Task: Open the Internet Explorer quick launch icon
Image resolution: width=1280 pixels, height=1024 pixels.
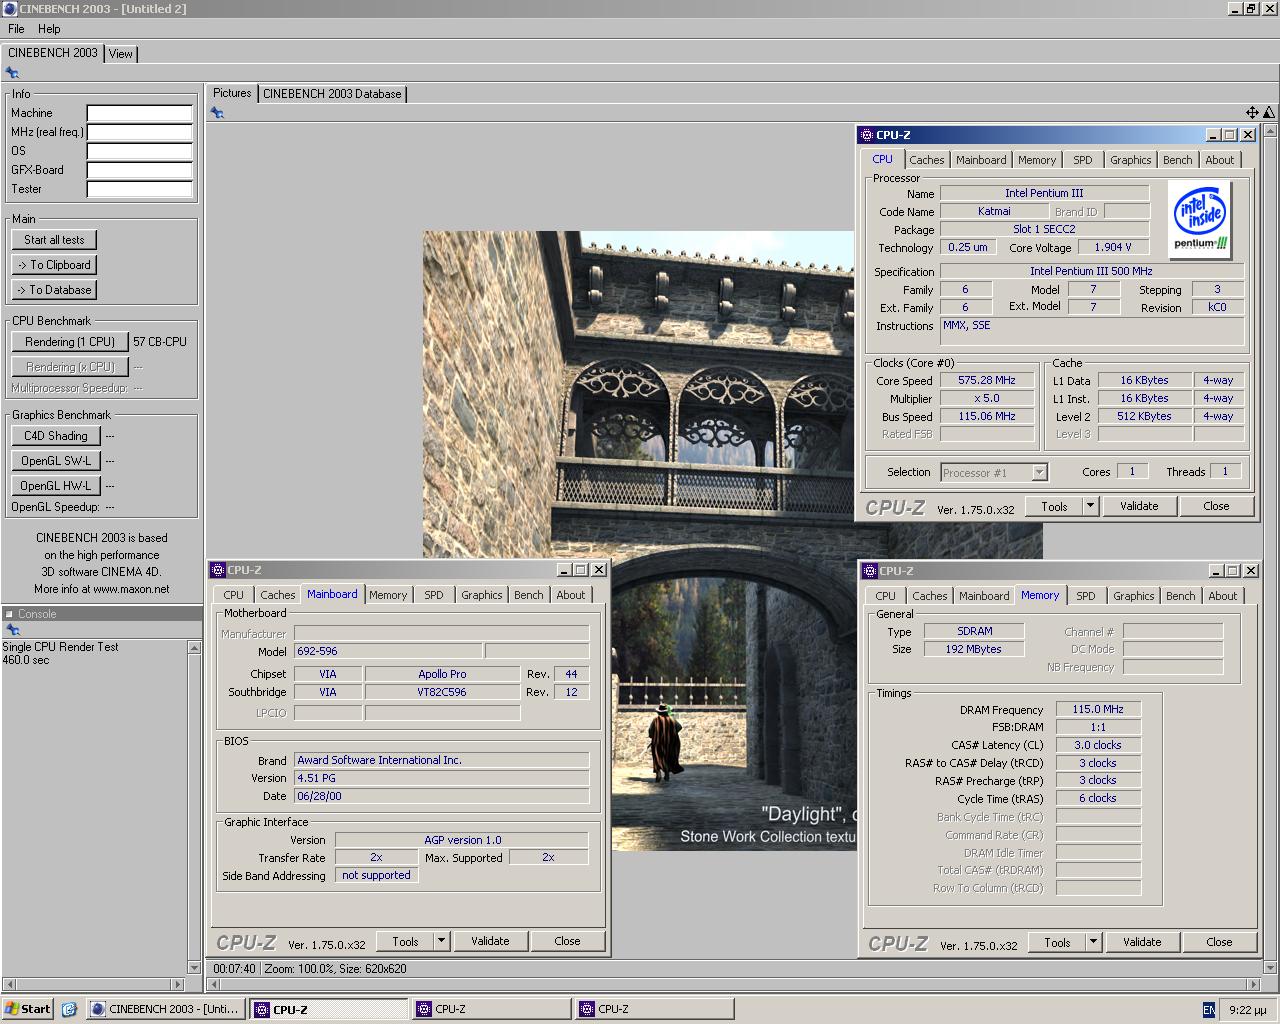Action: point(69,1009)
